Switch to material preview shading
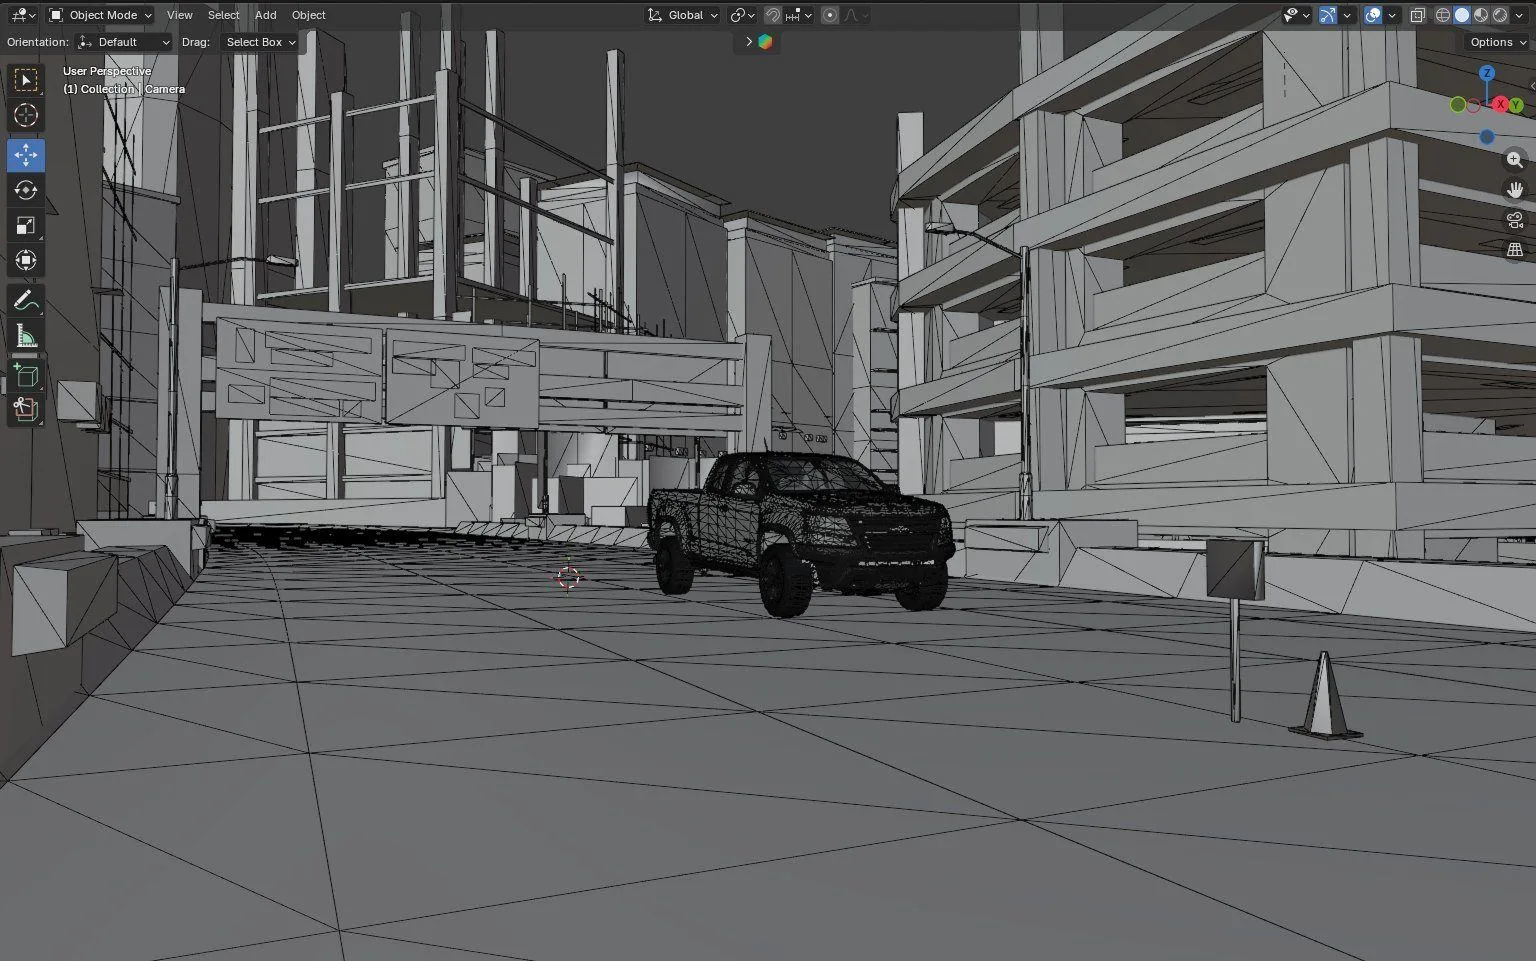The width and height of the screenshot is (1536, 961). [1481, 15]
